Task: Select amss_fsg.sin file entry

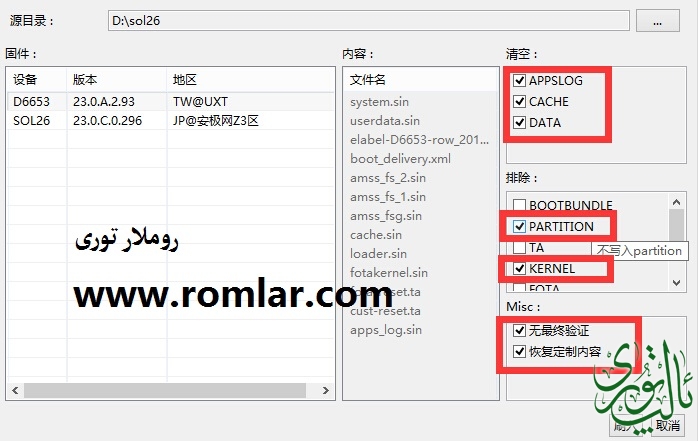Action: [x=386, y=216]
